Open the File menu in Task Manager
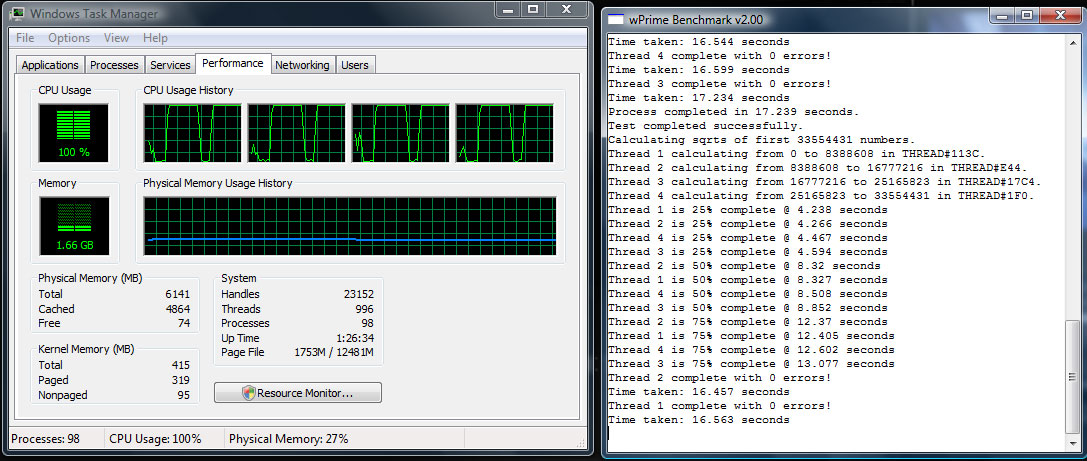The width and height of the screenshot is (1087, 461). pos(25,38)
